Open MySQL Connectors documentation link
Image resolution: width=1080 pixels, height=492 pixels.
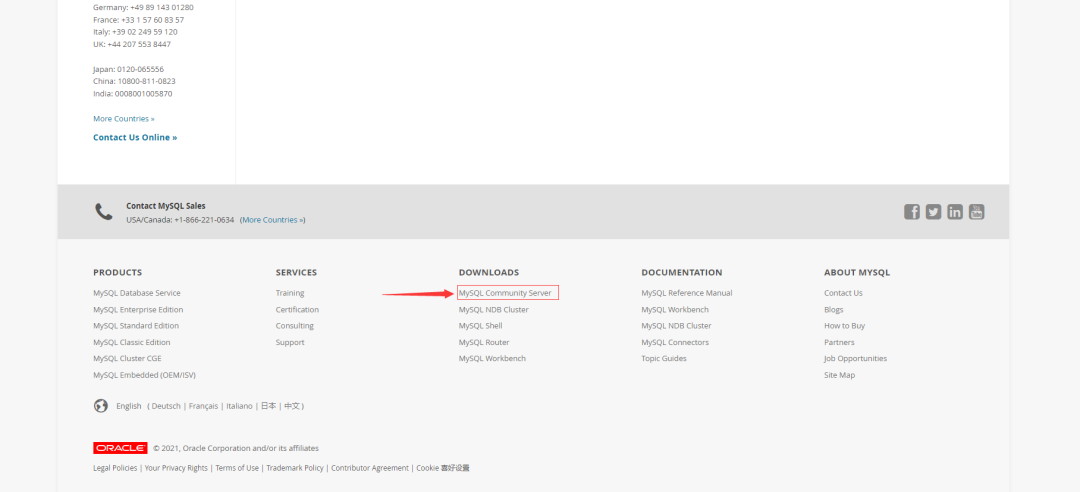coord(675,342)
